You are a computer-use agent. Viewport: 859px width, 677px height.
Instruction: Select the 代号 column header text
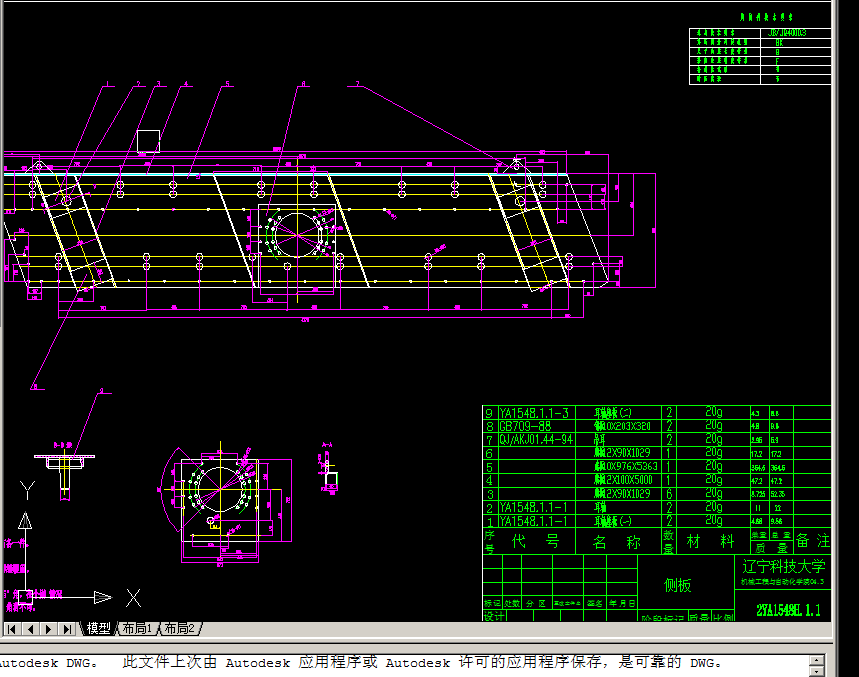click(x=535, y=542)
